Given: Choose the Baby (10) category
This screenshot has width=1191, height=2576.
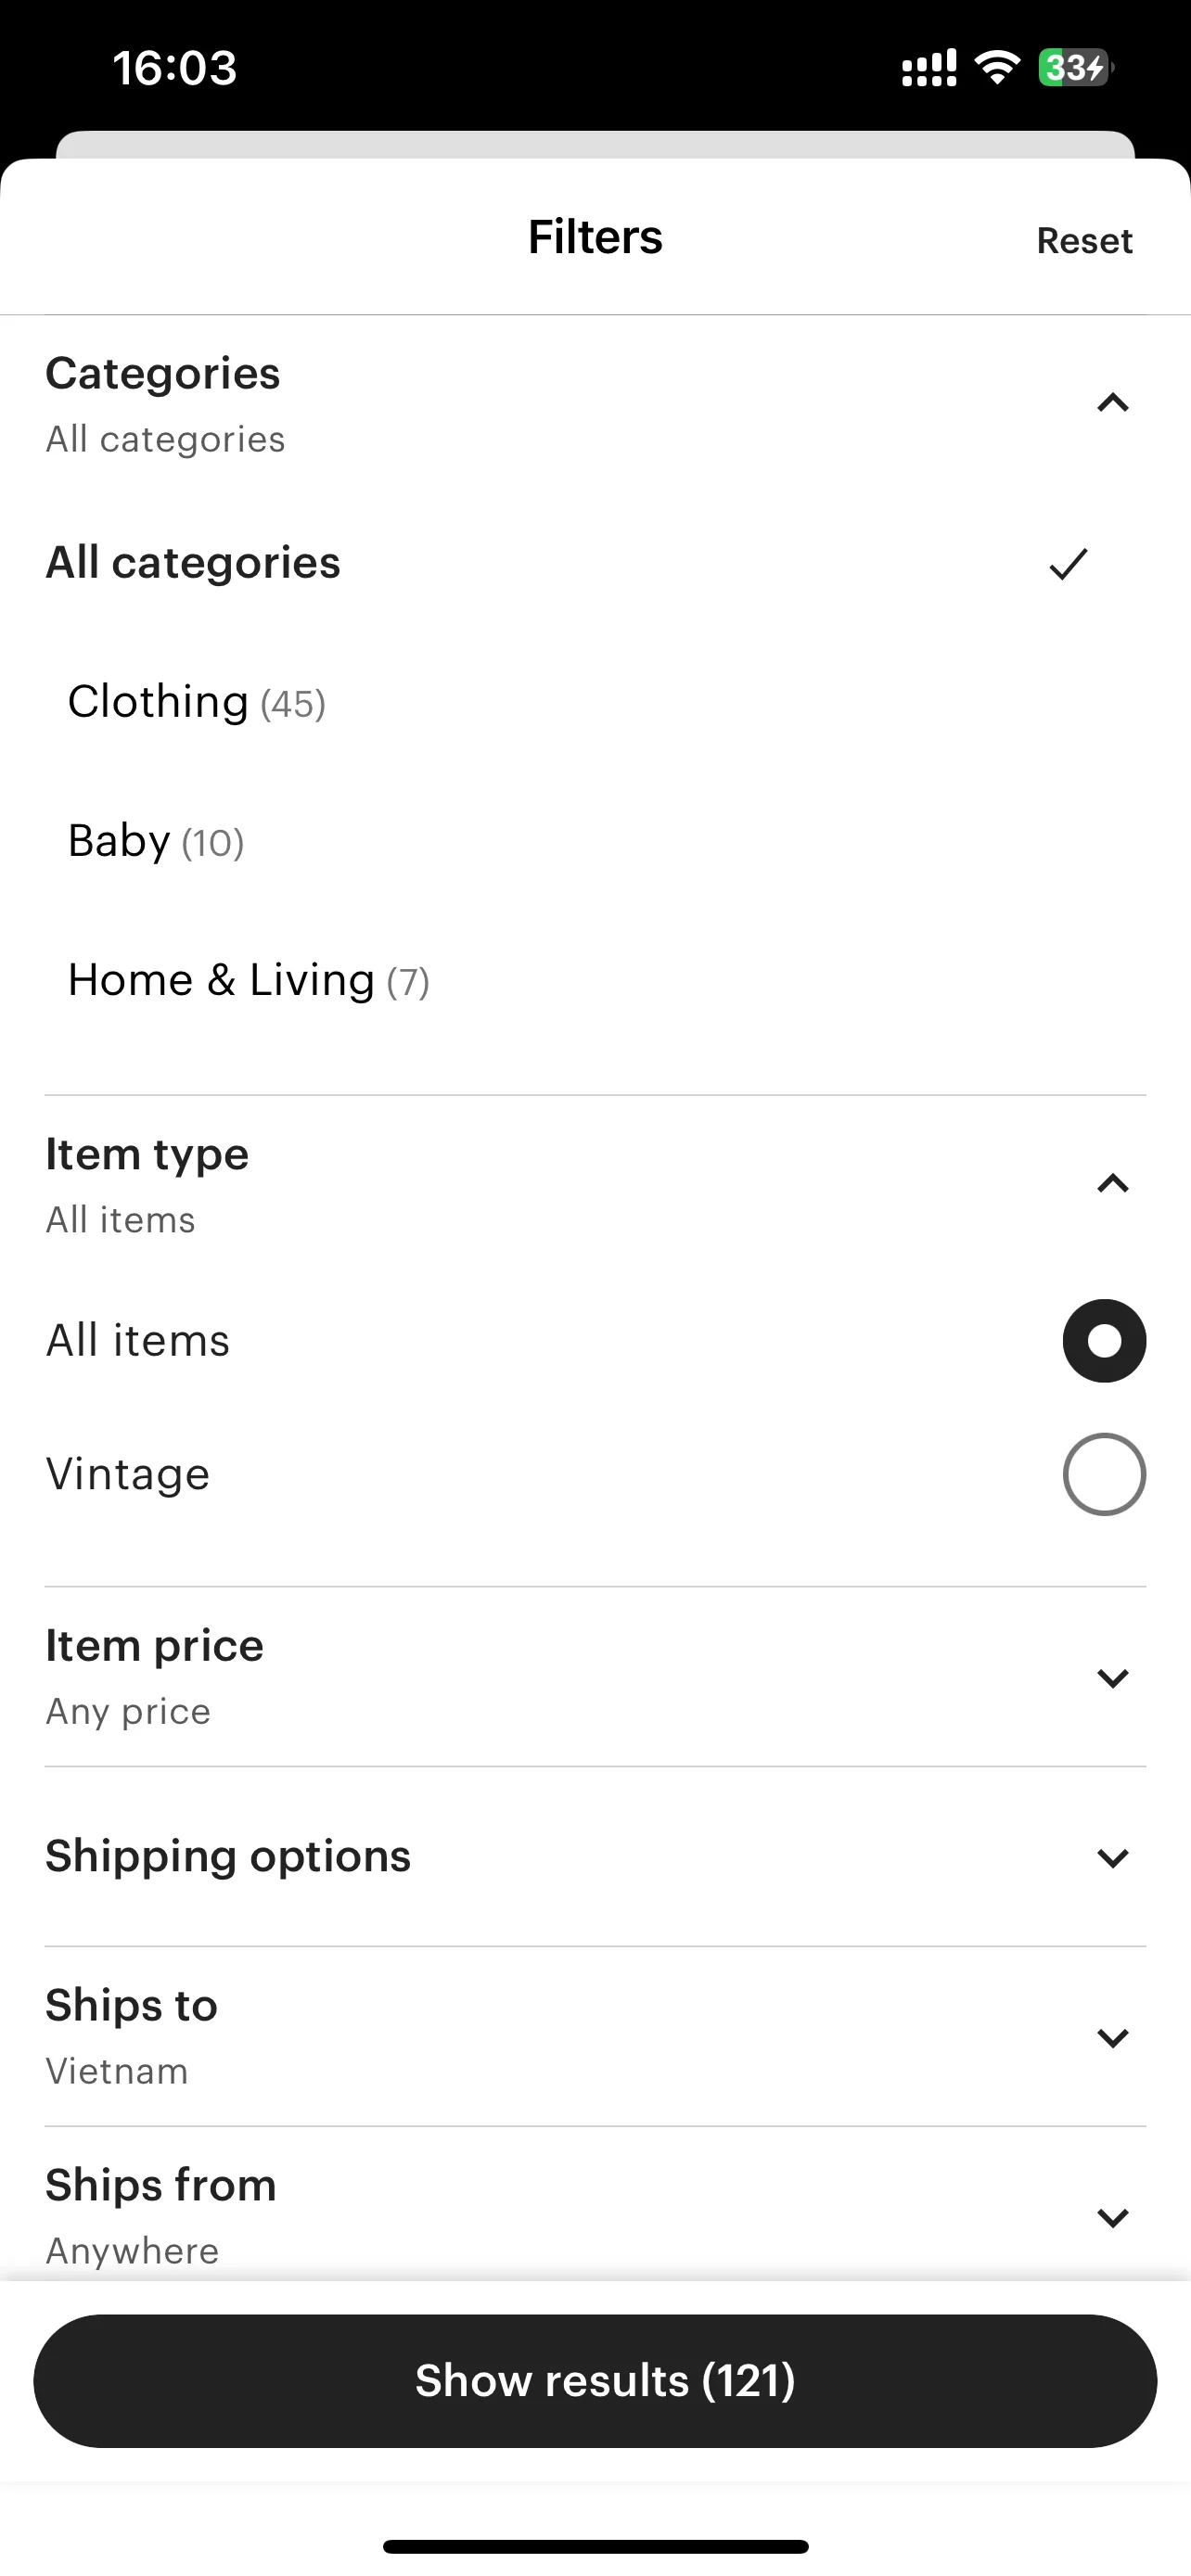Looking at the screenshot, I should point(156,841).
